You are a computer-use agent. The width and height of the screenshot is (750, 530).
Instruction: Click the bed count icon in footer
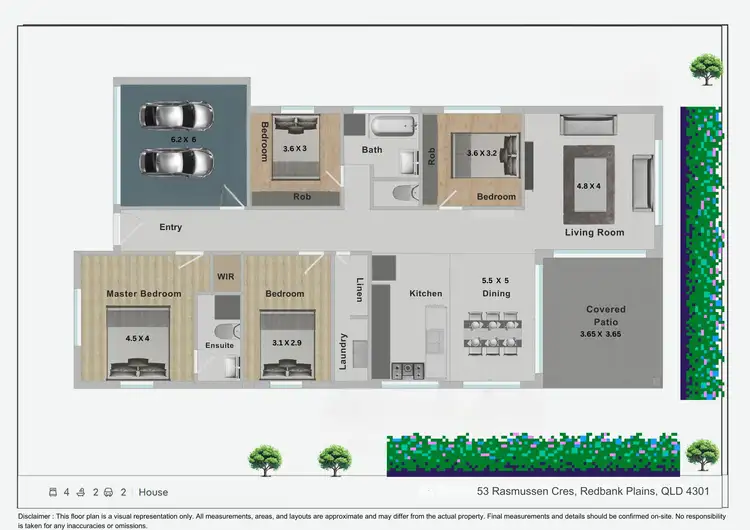51,492
